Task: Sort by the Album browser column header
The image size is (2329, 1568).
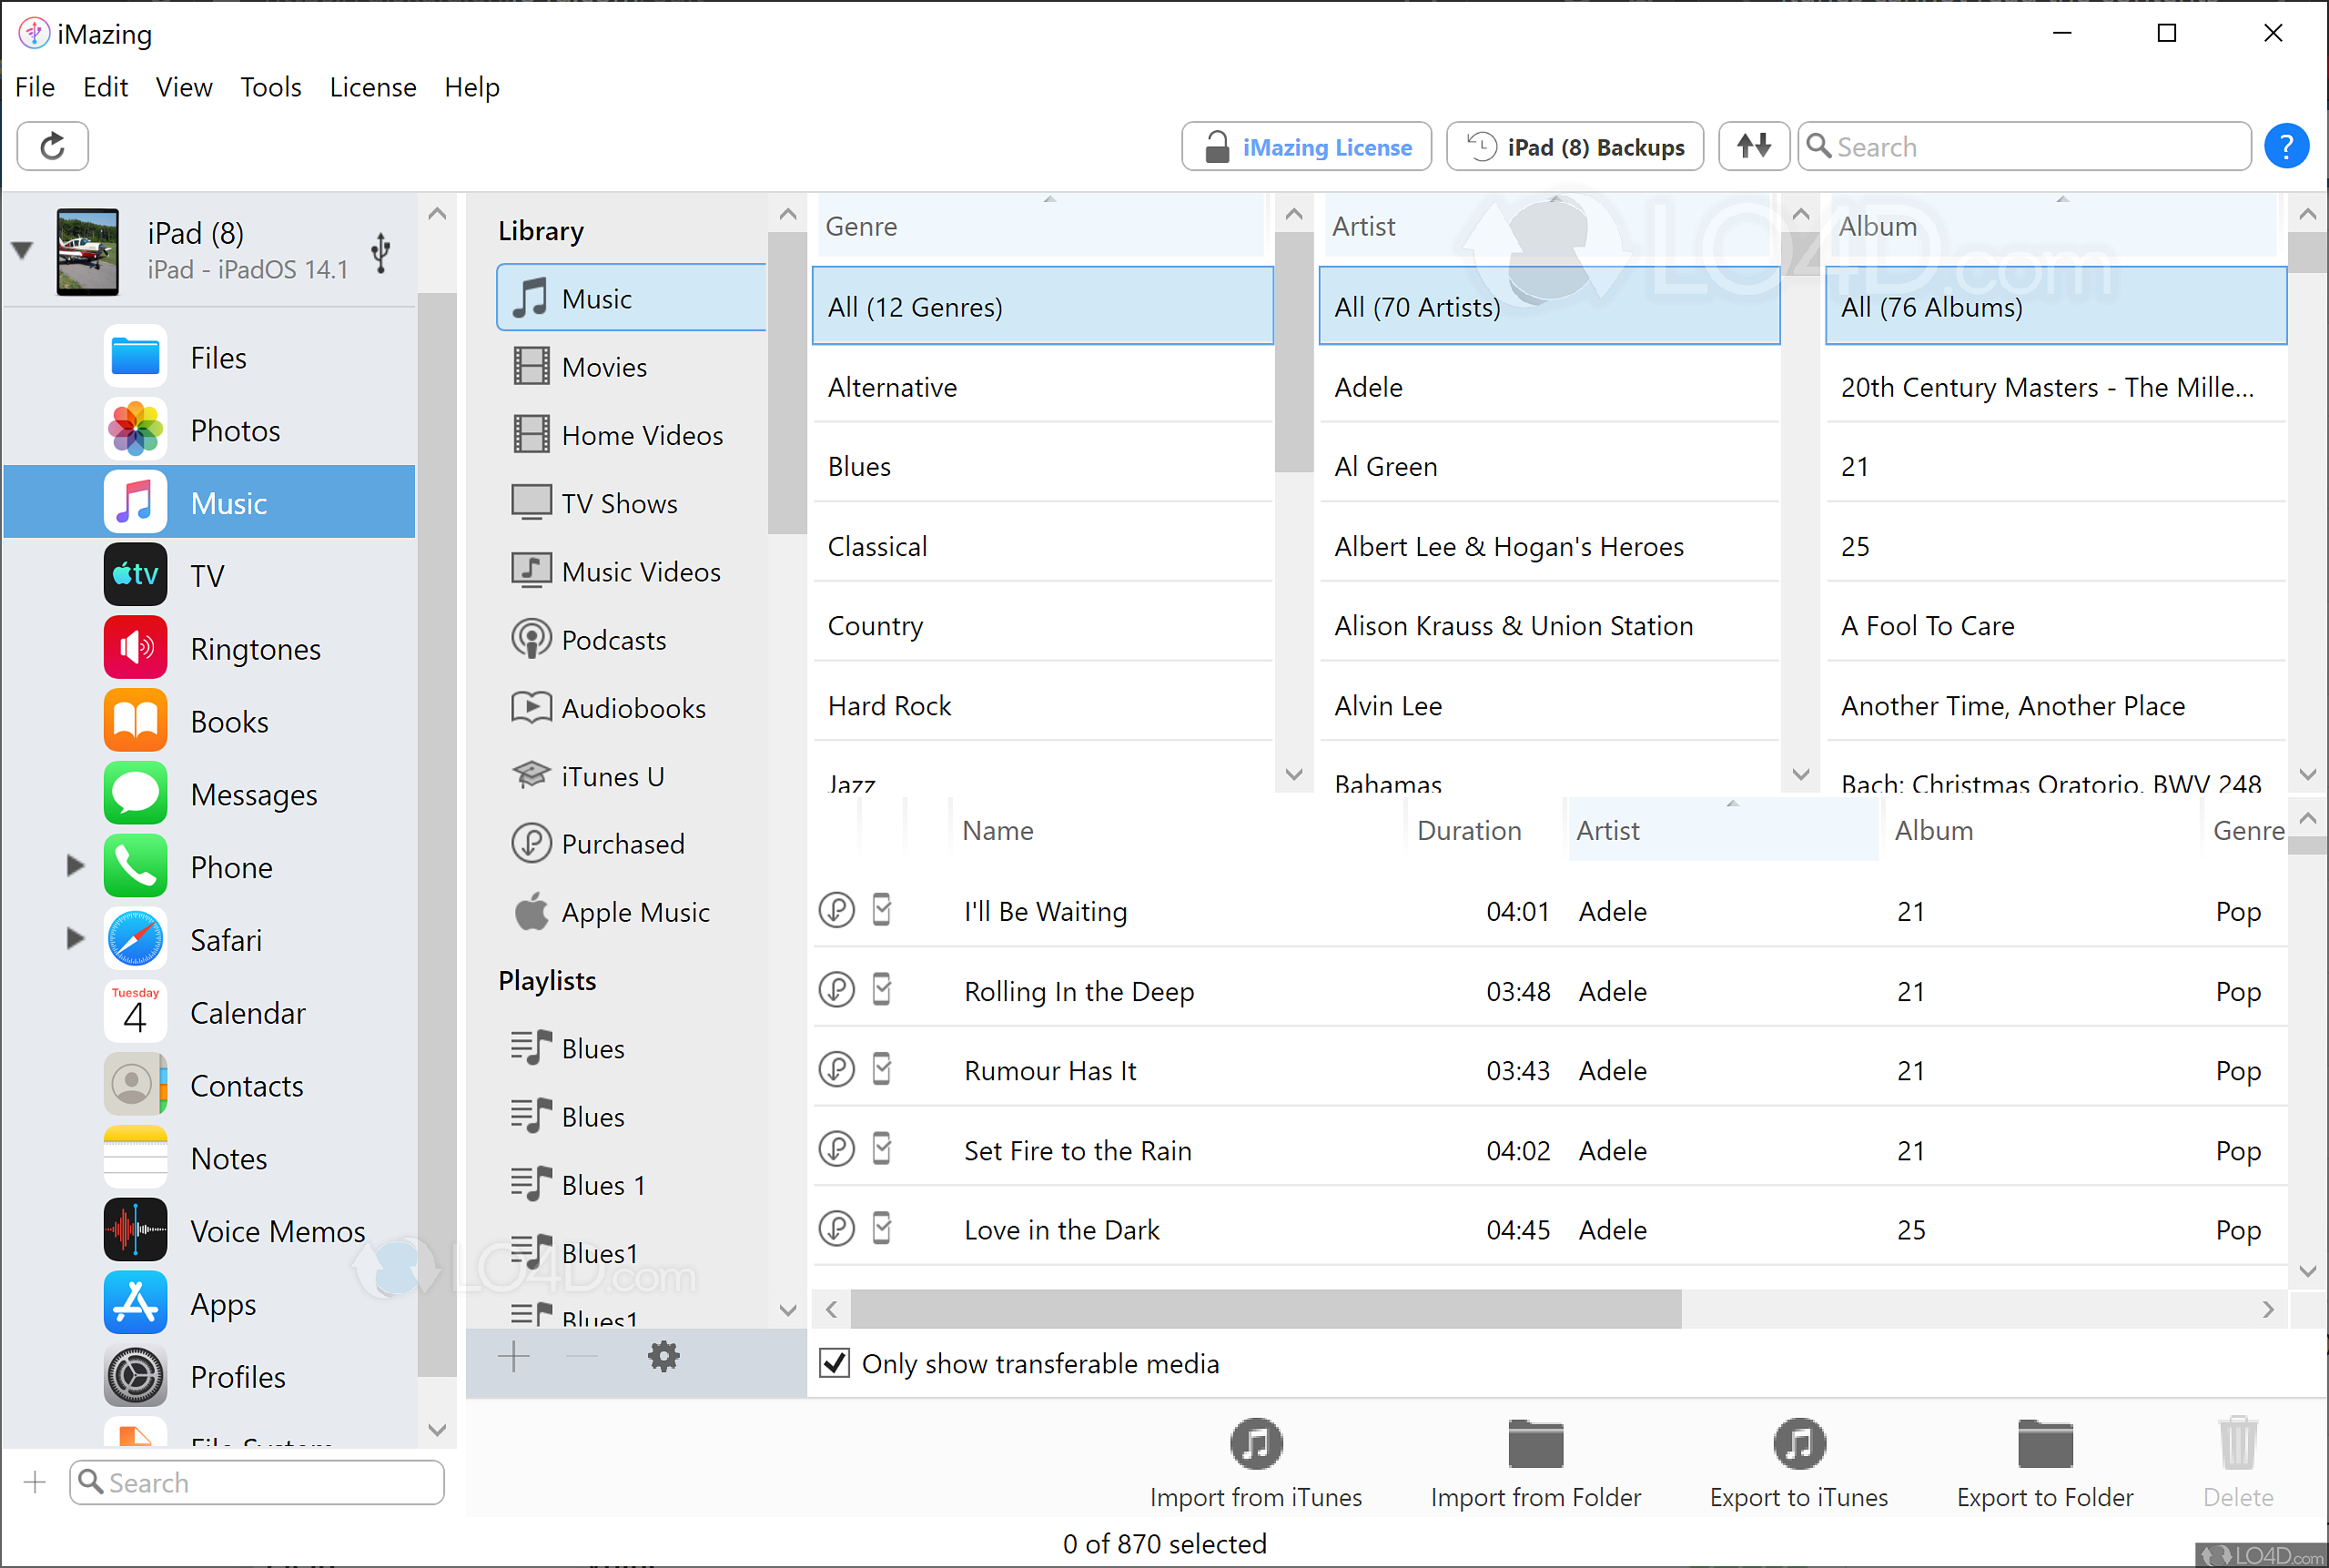Action: point(2054,227)
